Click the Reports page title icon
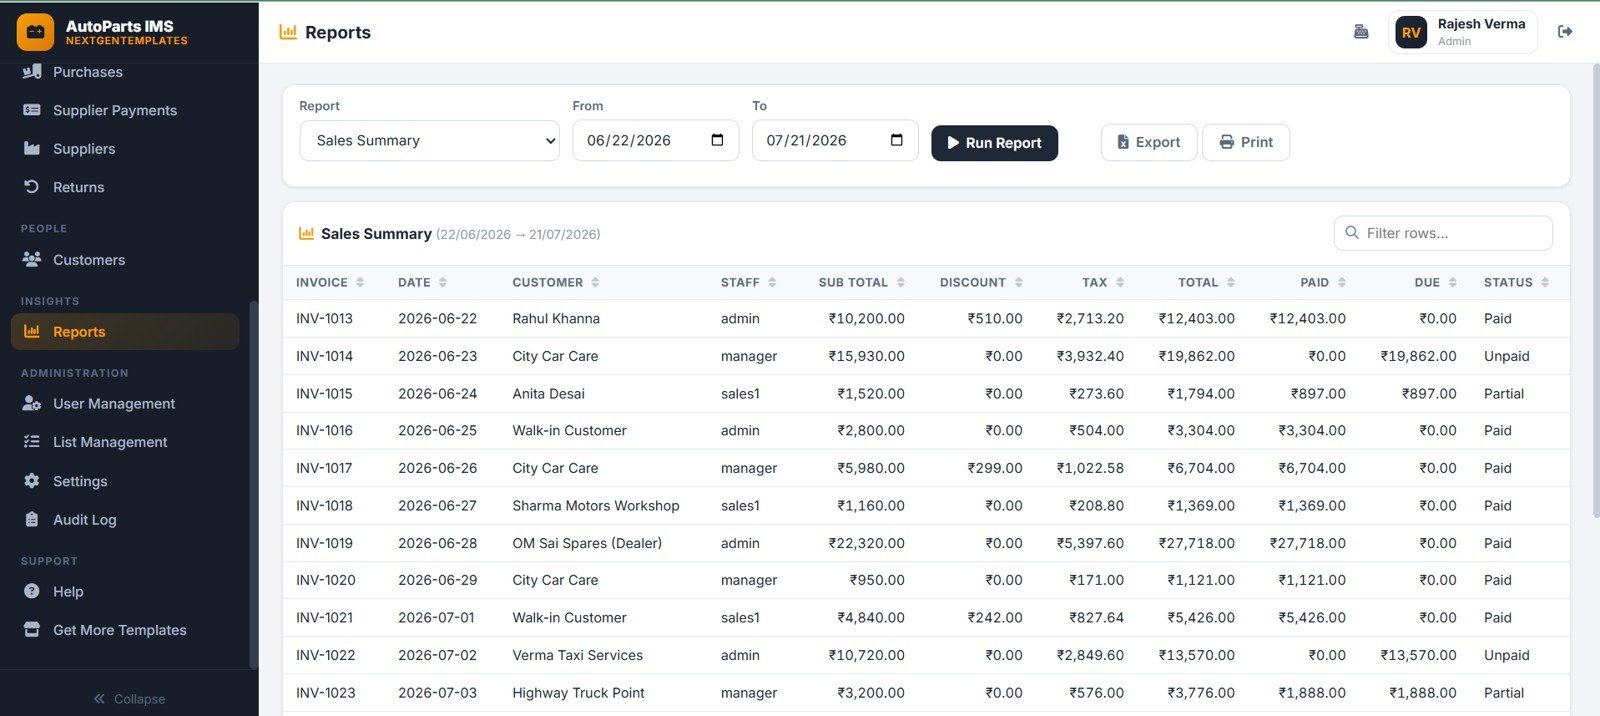This screenshot has height=716, width=1600. coord(288,32)
